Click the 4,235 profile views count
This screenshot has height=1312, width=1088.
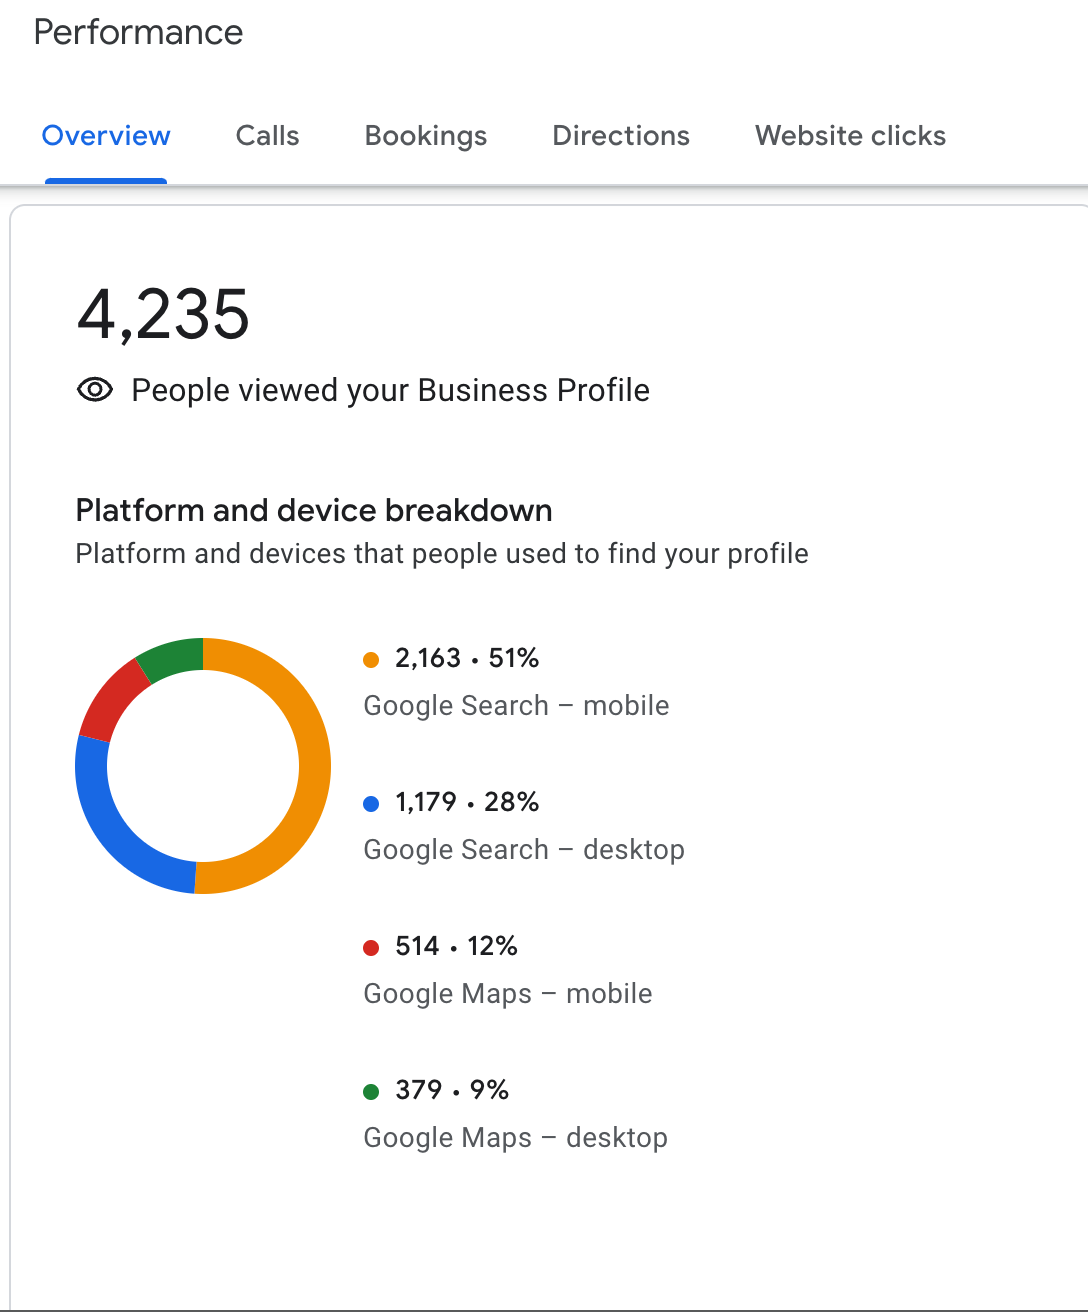163,315
